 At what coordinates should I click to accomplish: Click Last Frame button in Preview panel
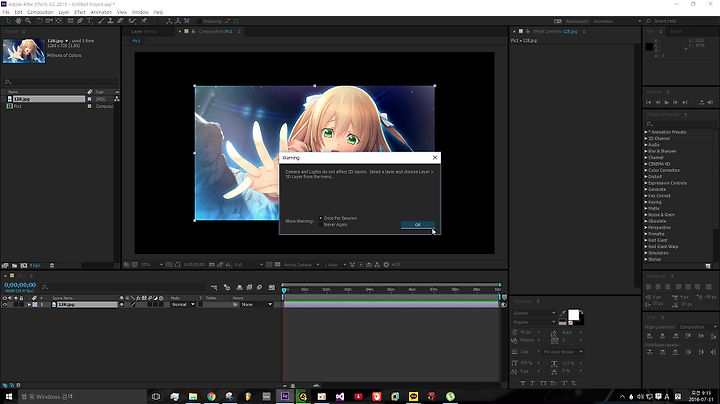click(x=685, y=102)
